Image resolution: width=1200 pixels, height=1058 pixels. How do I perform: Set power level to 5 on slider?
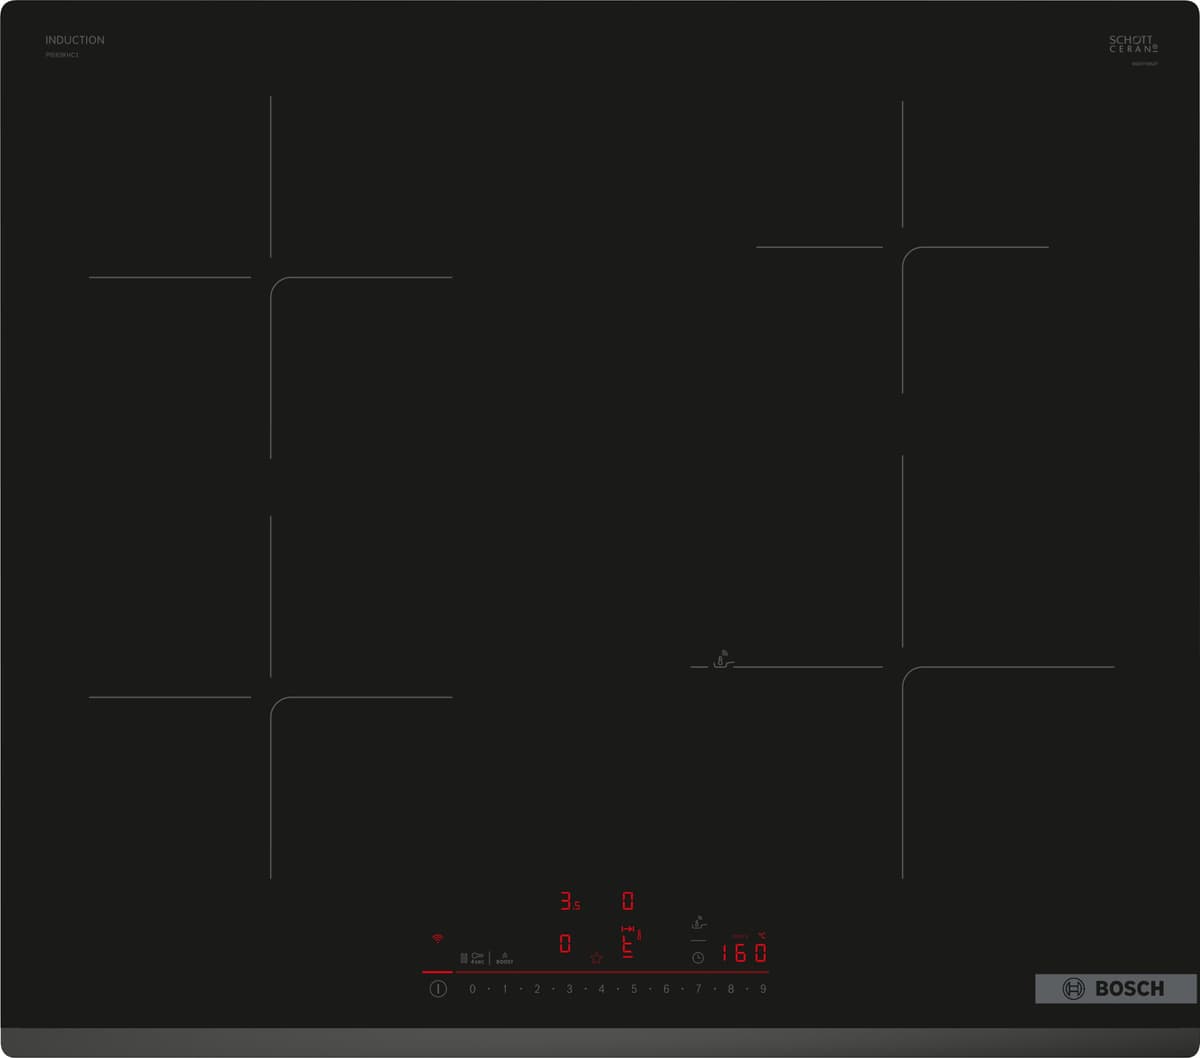click(x=633, y=989)
